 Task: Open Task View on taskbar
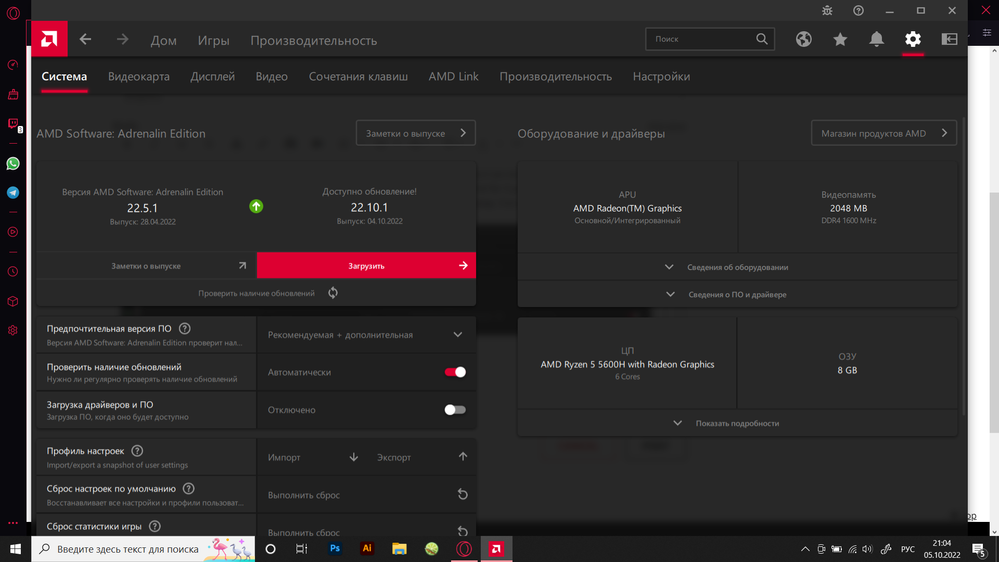(302, 549)
